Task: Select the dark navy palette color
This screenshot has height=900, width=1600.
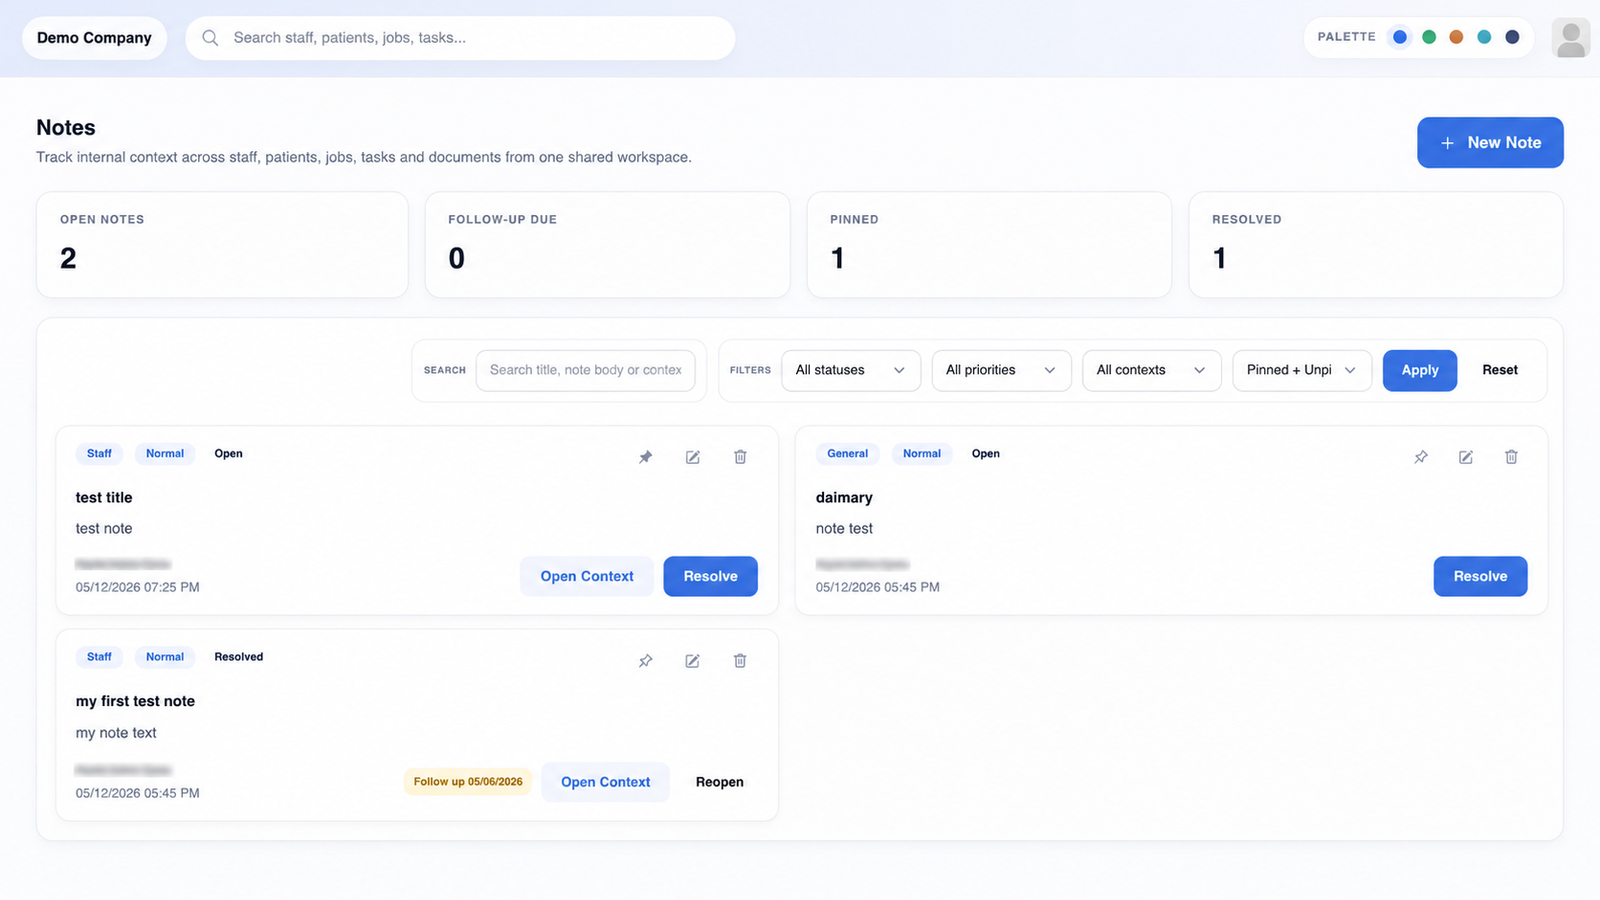Action: point(1512,37)
